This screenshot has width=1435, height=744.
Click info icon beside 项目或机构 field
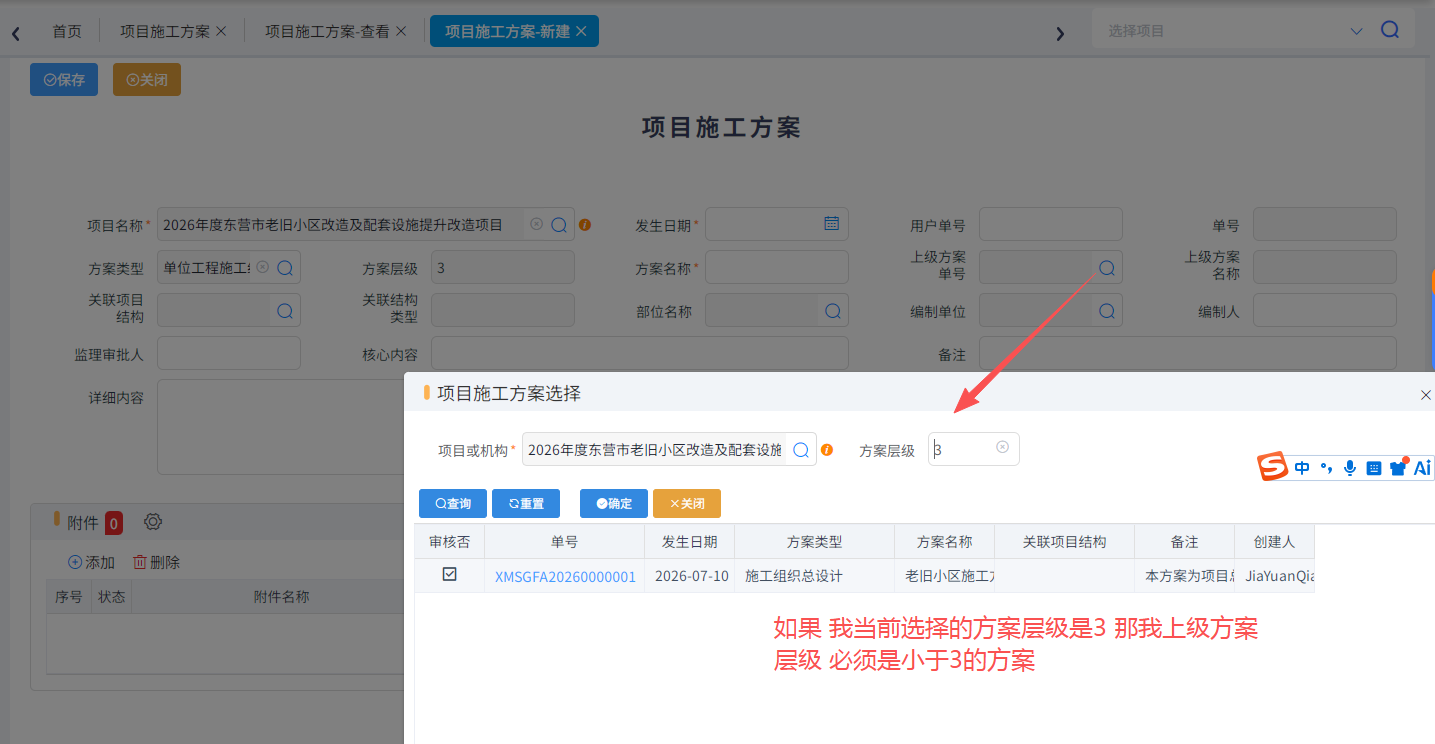(x=827, y=450)
